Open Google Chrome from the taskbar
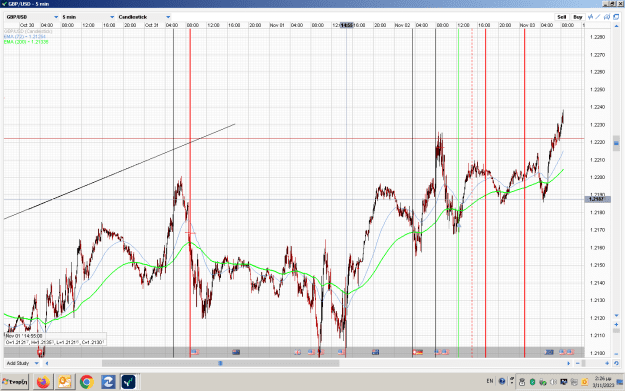Image resolution: width=625 pixels, height=391 pixels. (86, 382)
